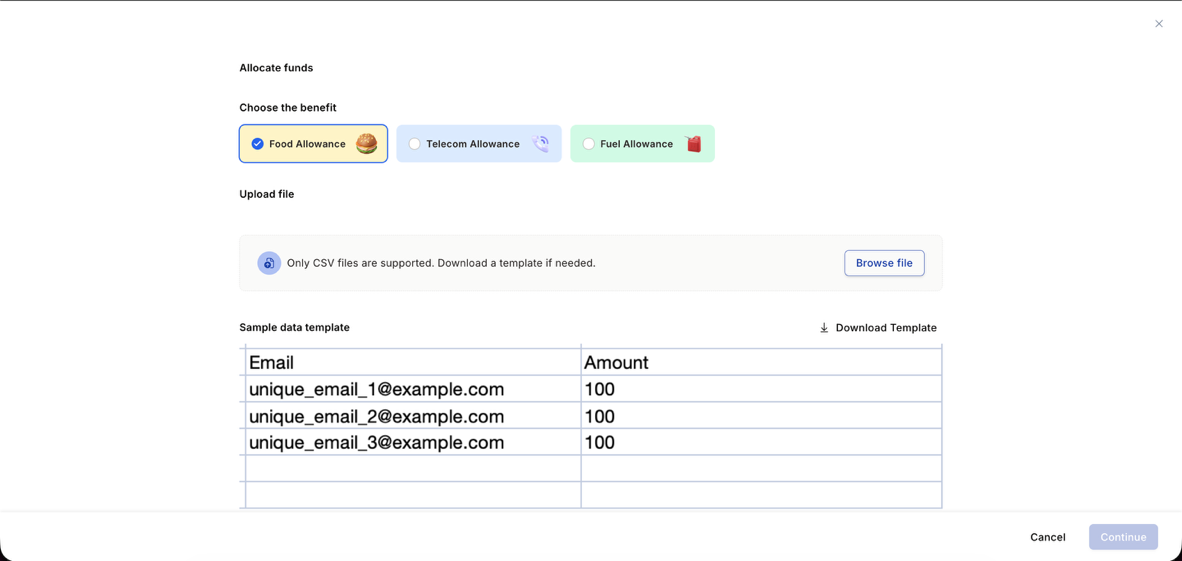The image size is (1182, 561).
Task: Open the Browse file picker
Action: 884,263
